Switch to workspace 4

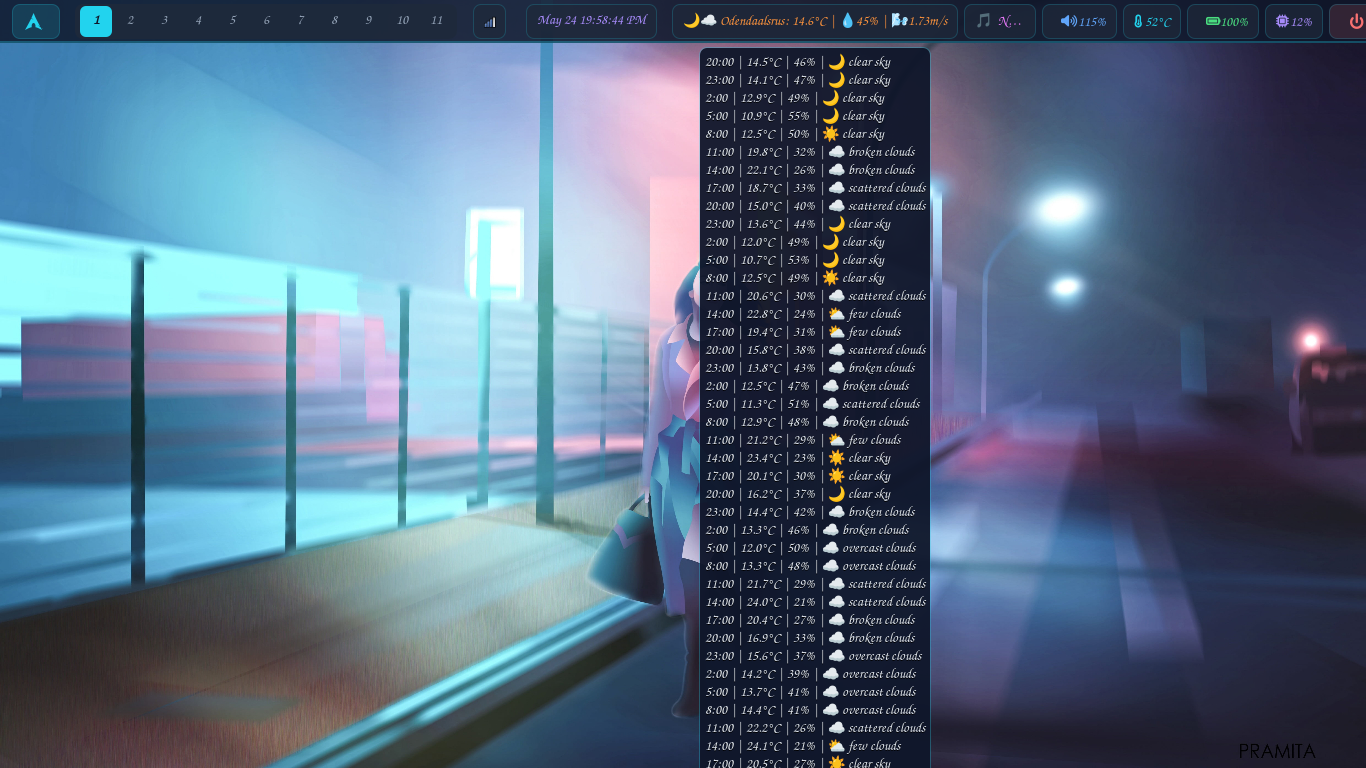(x=198, y=21)
